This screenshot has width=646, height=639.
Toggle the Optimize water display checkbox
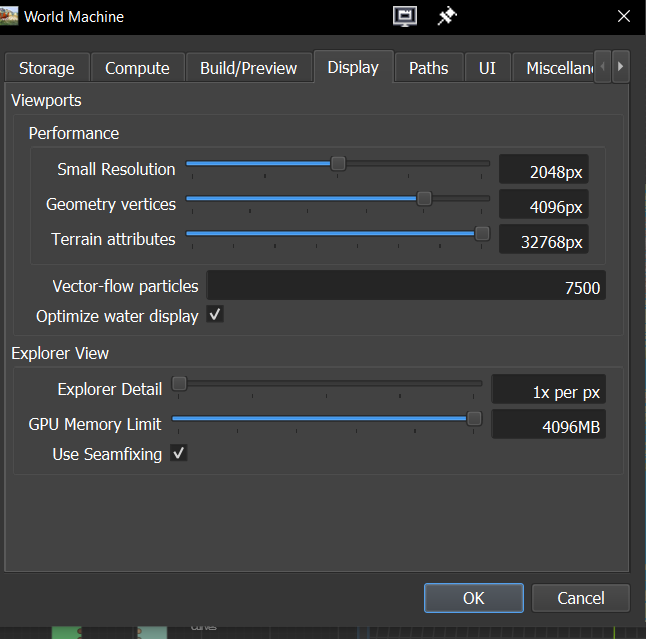[x=215, y=315]
